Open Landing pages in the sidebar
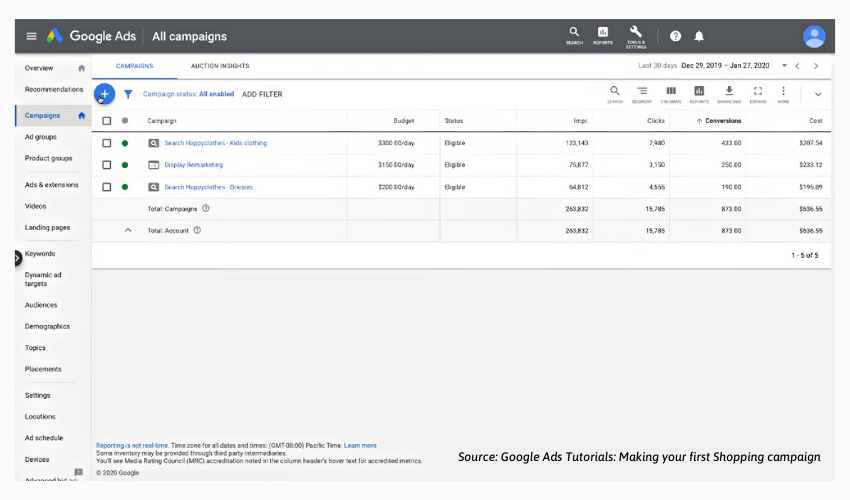This screenshot has height=500, width=850. pyautogui.click(x=47, y=228)
